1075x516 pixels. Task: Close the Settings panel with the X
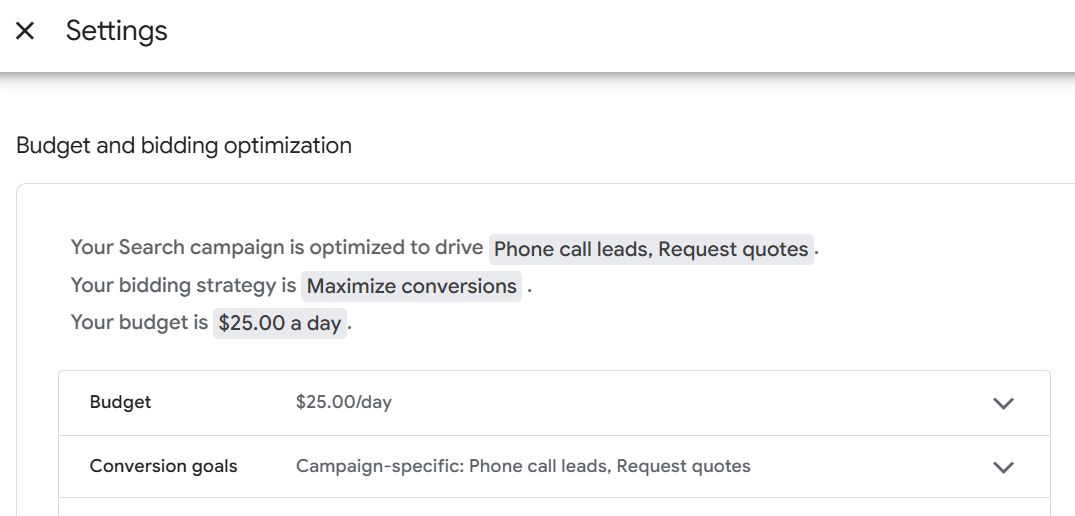click(x=25, y=31)
